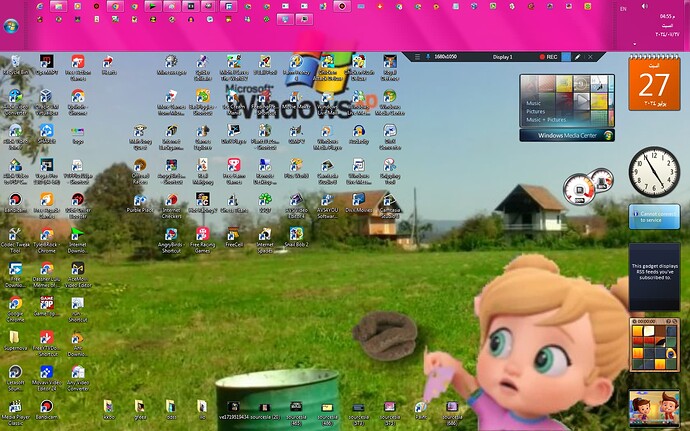
Task: Launch the AVS4YOU Software shortcut
Action: pyautogui.click(x=327, y=206)
